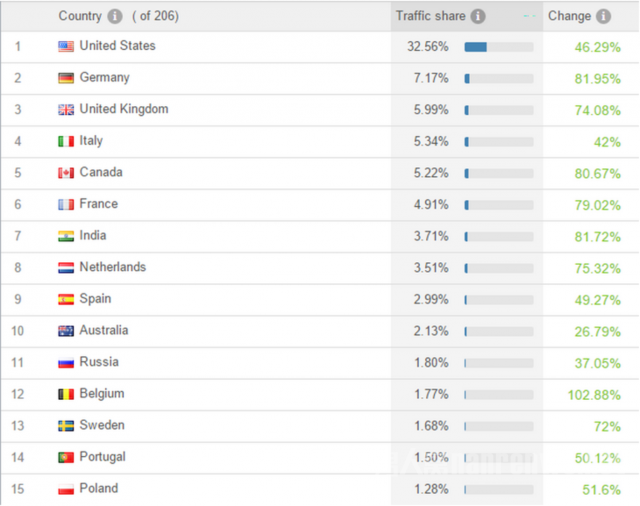
Task: Click the Portugal flag icon
Action: (66, 457)
